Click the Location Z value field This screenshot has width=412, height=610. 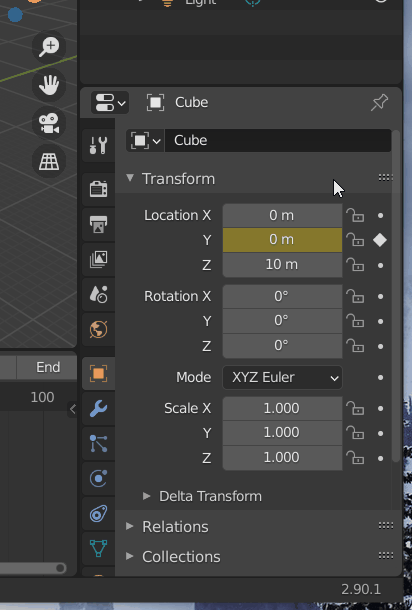(282, 265)
